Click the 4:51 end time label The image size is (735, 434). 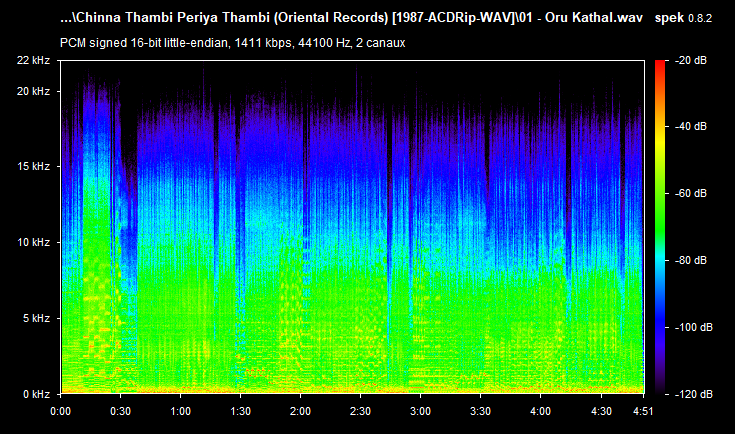tap(643, 412)
